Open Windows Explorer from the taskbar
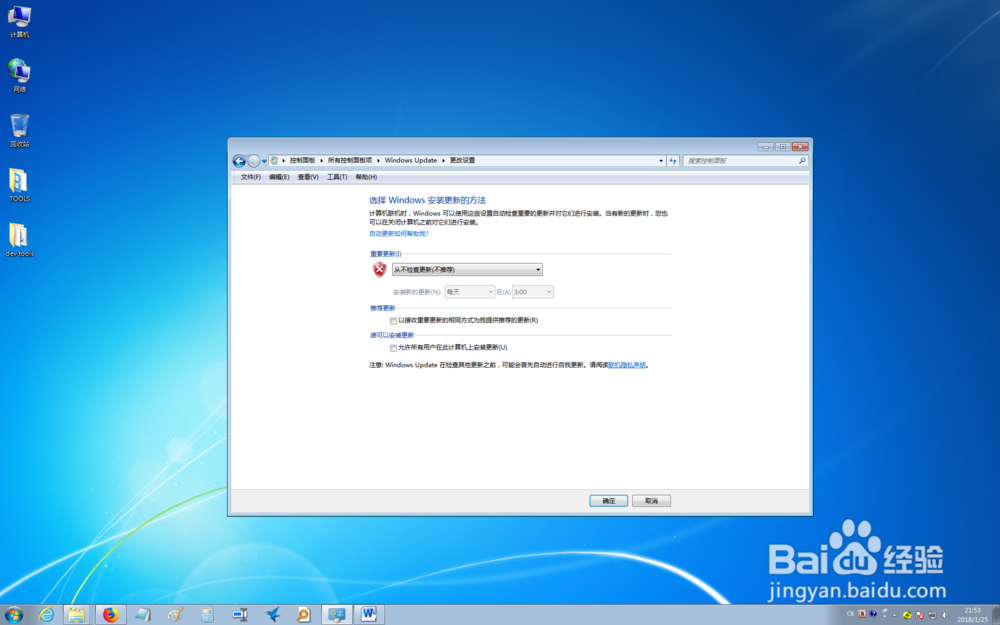1000x625 pixels. 77,615
